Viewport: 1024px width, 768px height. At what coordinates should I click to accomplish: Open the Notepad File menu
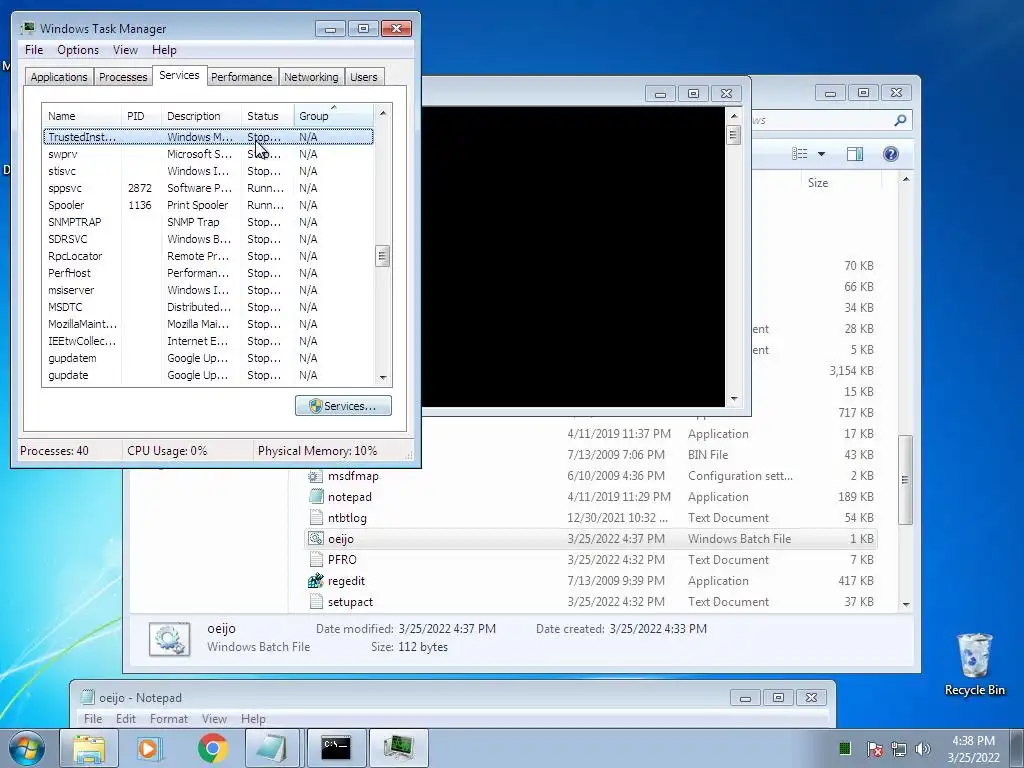pyautogui.click(x=93, y=718)
